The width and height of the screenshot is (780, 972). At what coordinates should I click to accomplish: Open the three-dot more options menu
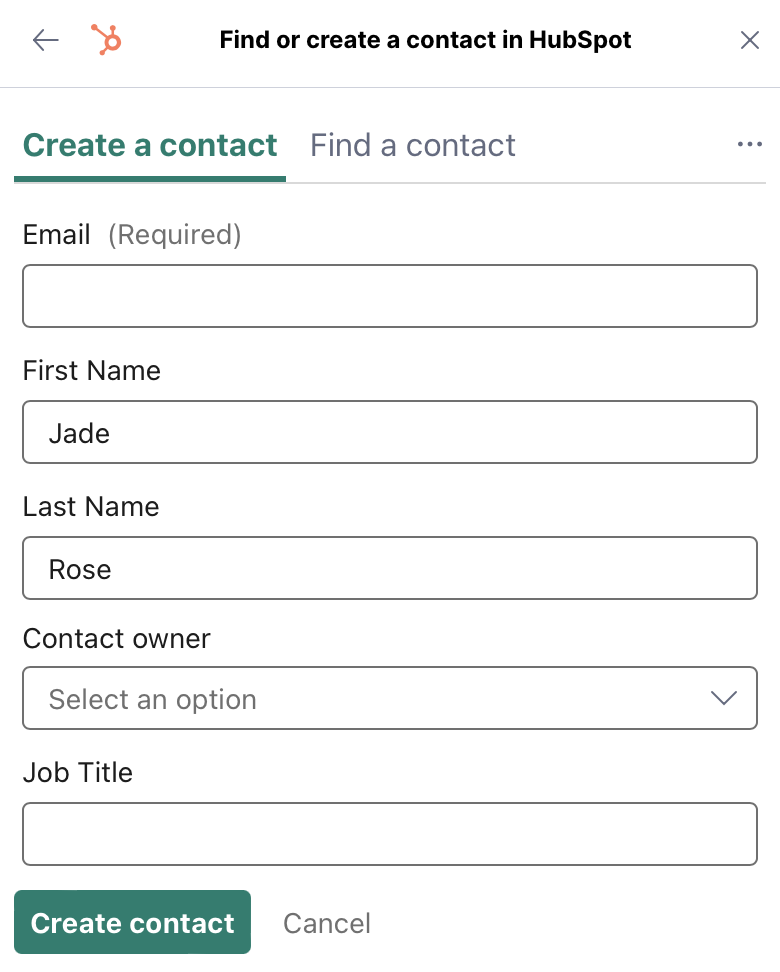tap(750, 144)
